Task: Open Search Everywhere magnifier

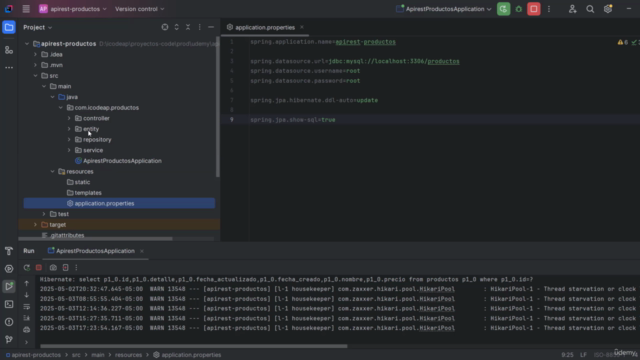Action: pyautogui.click(x=590, y=9)
